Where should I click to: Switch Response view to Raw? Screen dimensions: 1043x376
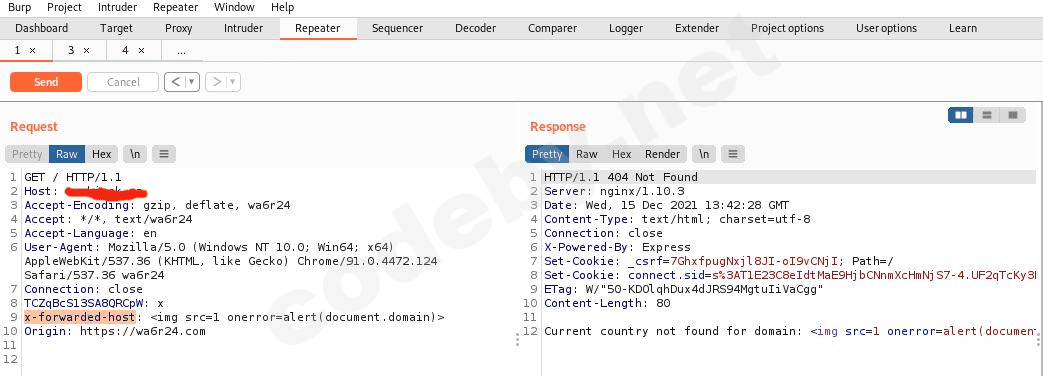(x=587, y=154)
